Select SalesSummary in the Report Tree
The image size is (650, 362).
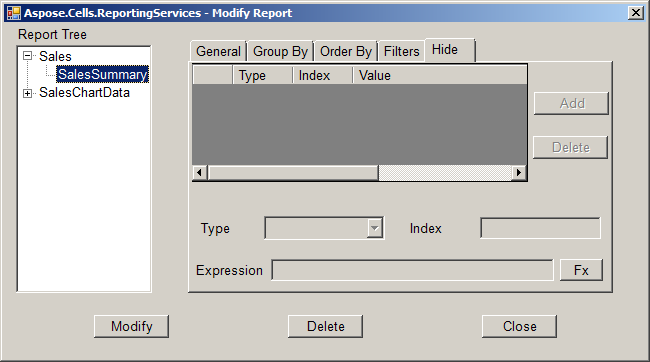point(102,74)
